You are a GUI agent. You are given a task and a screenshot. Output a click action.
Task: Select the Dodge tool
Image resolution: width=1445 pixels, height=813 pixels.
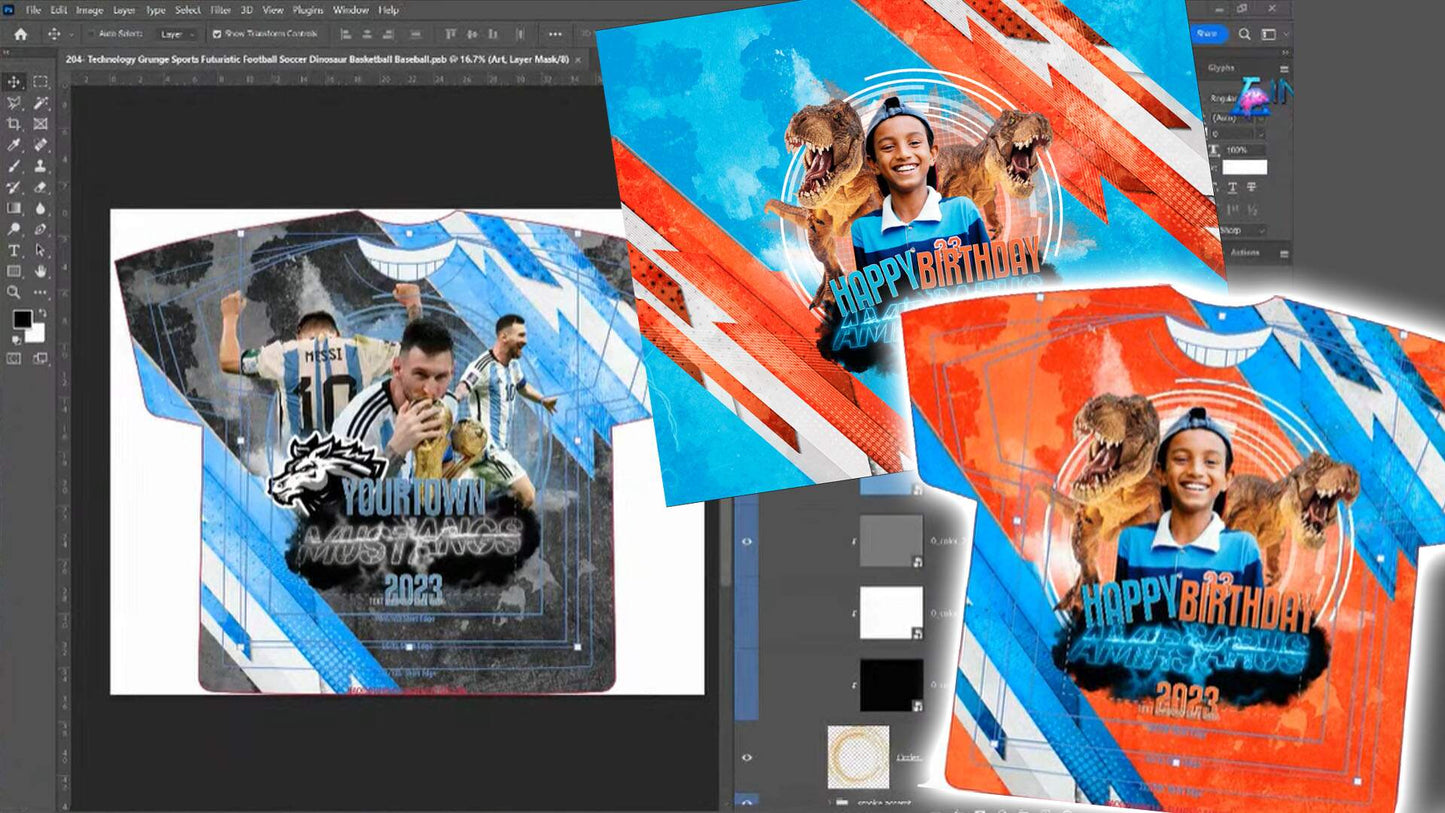[15, 229]
